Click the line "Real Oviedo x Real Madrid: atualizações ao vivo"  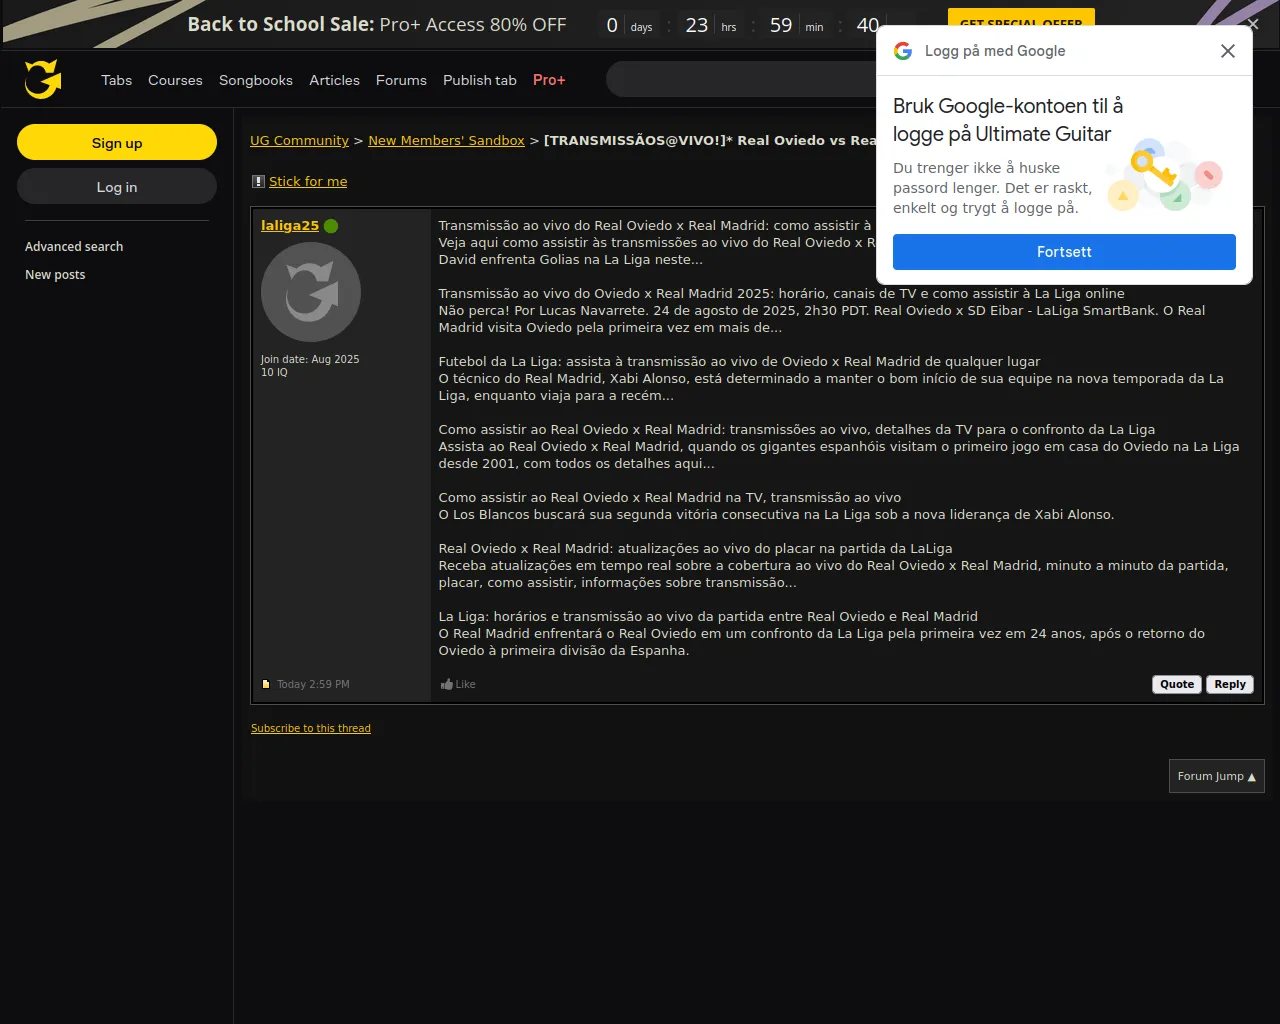click(695, 549)
